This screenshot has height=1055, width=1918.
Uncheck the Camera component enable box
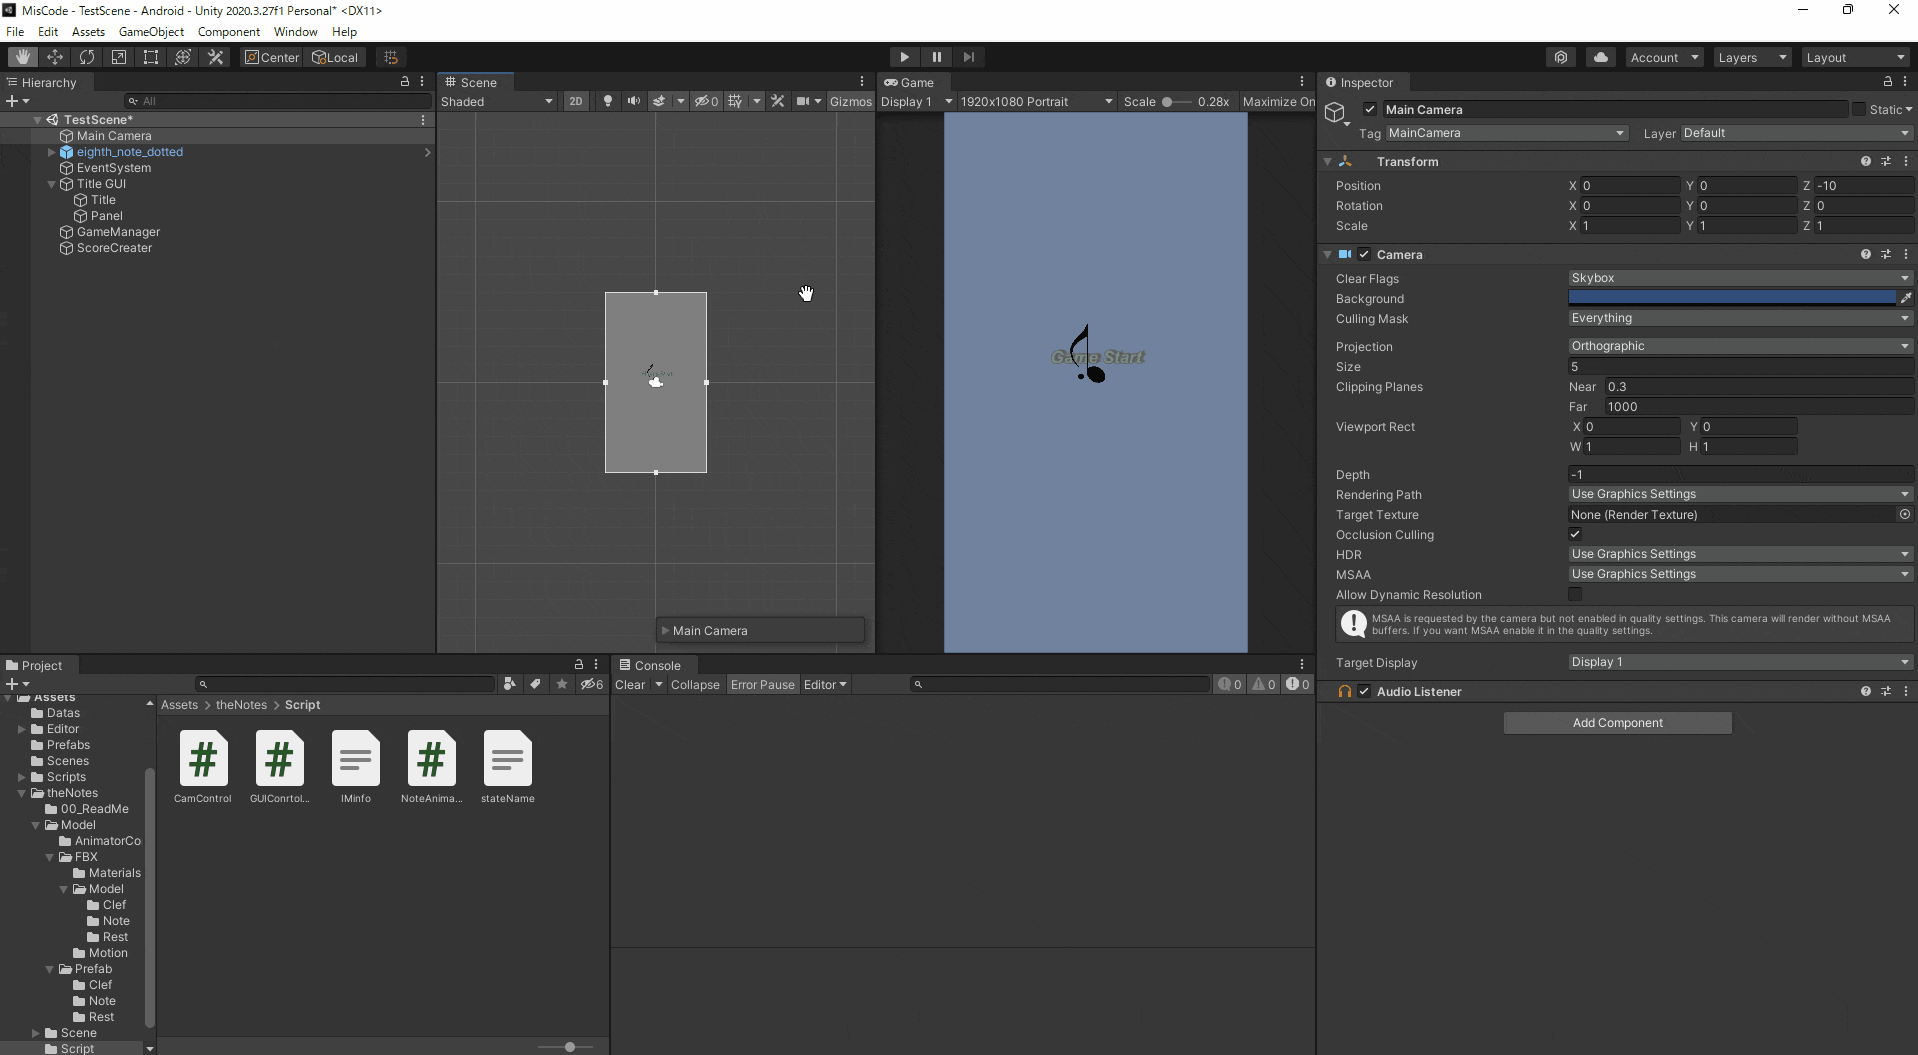point(1366,254)
